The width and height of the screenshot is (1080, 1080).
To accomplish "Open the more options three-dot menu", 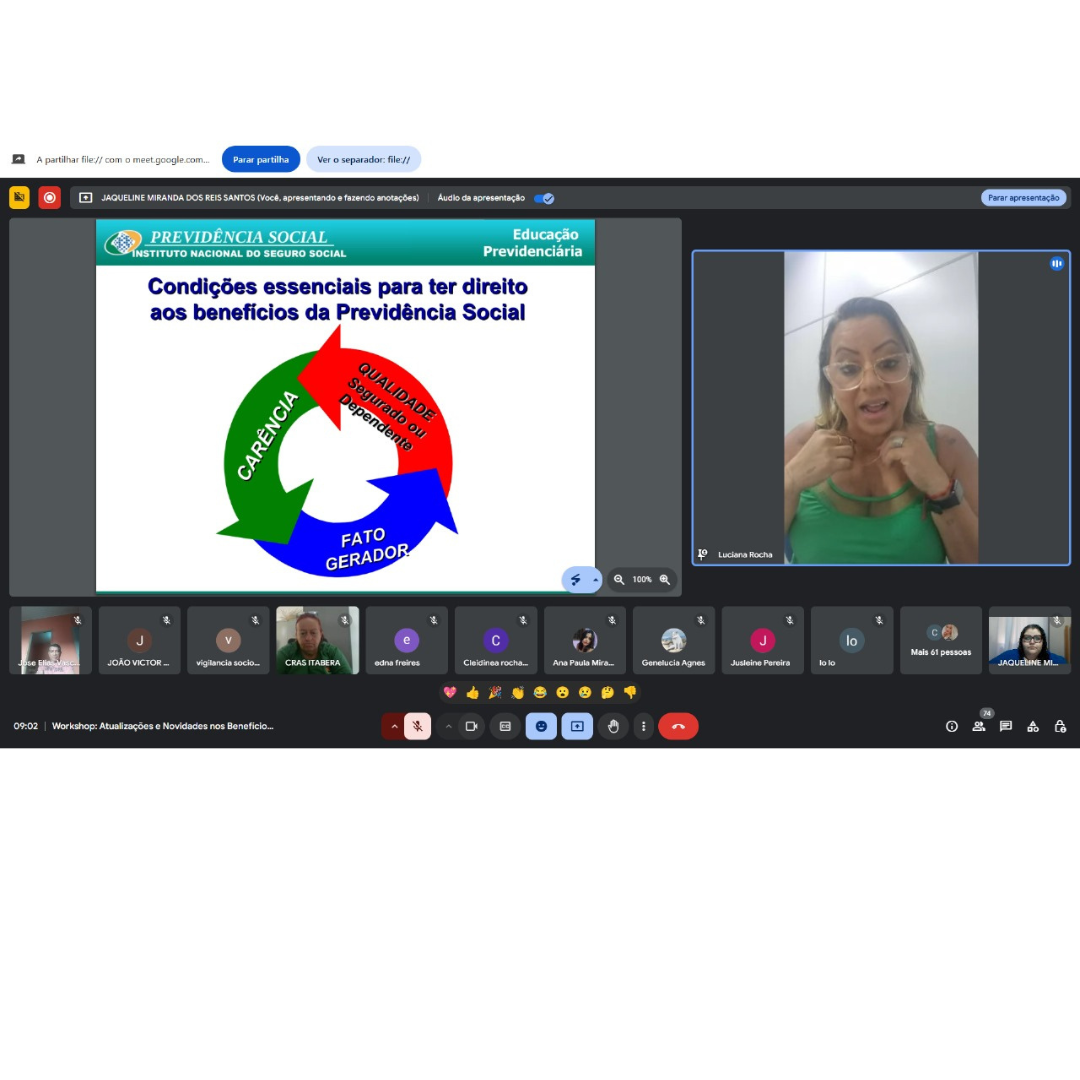I will coord(643,726).
